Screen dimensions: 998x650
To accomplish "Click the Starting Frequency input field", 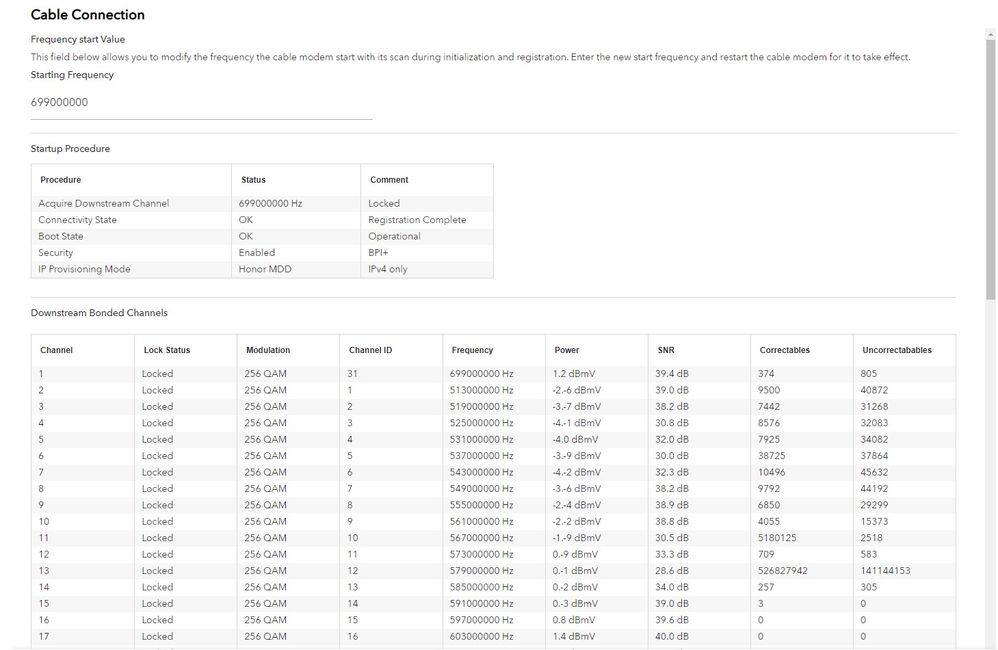I will 200,101.
